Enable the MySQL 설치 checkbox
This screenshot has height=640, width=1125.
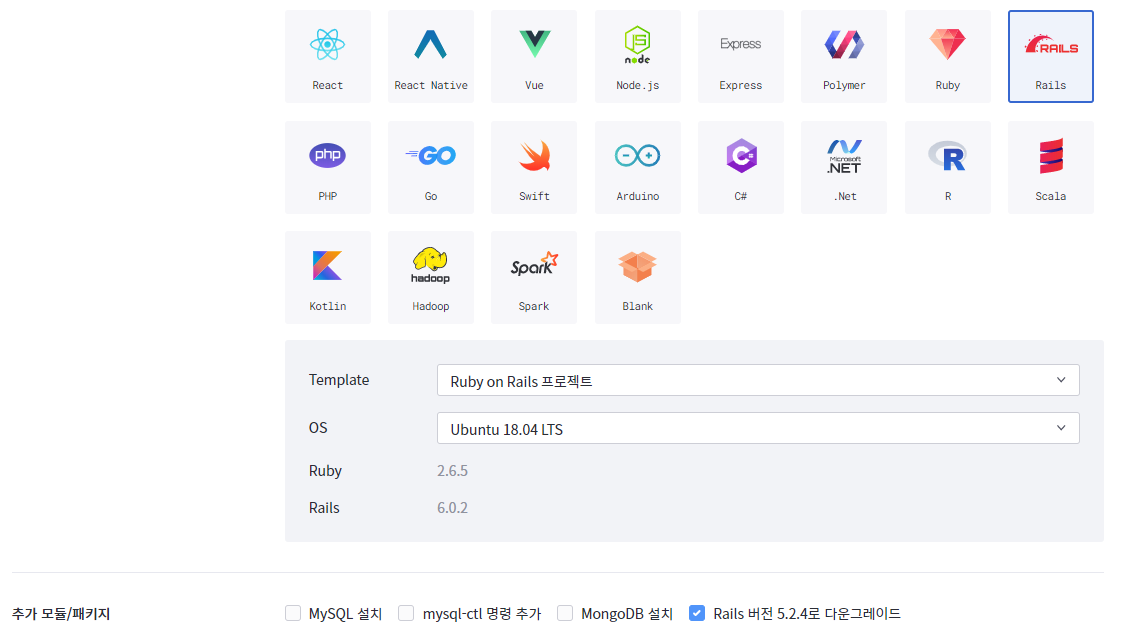pos(293,613)
